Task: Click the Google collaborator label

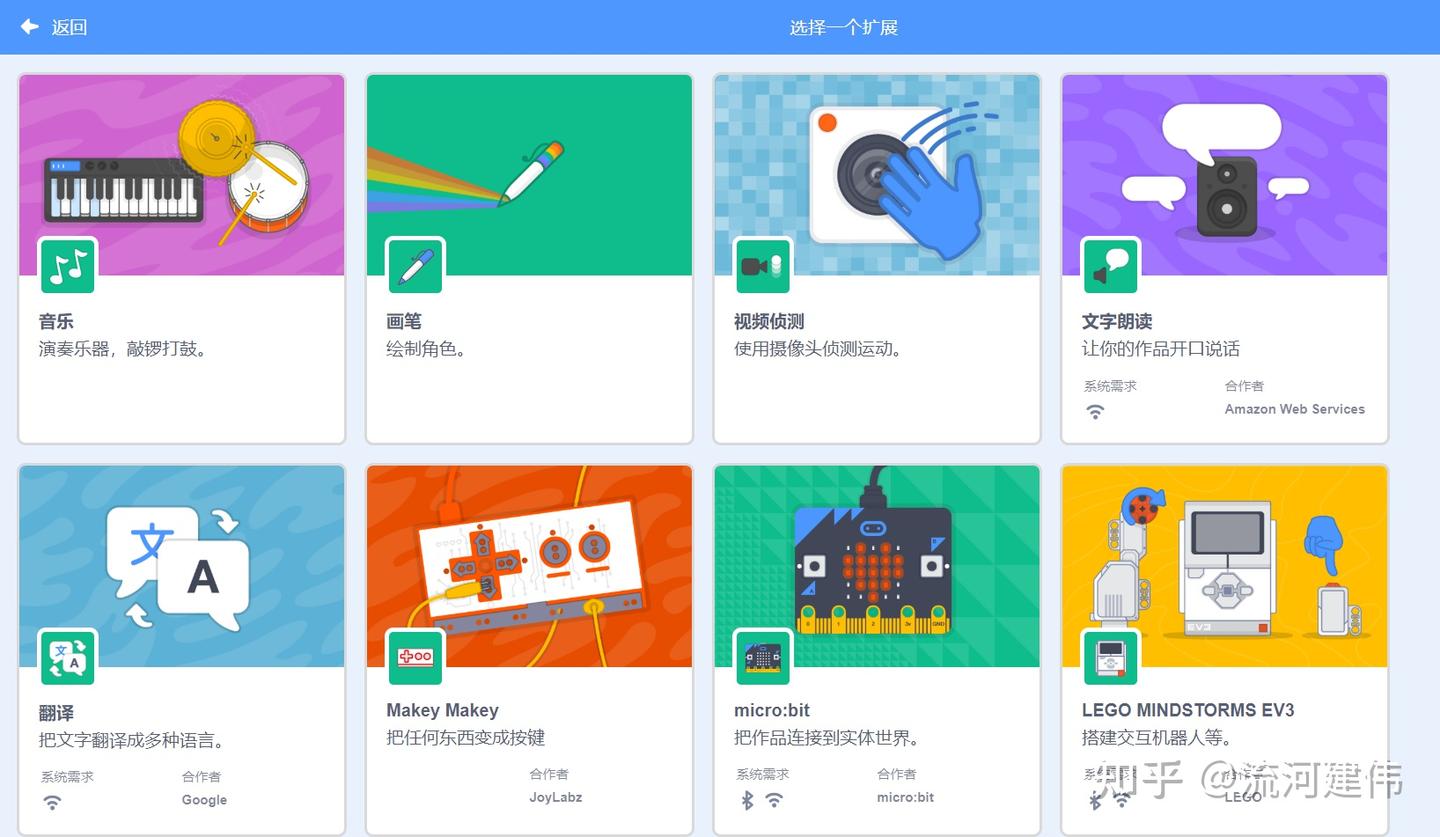Action: pos(204,800)
